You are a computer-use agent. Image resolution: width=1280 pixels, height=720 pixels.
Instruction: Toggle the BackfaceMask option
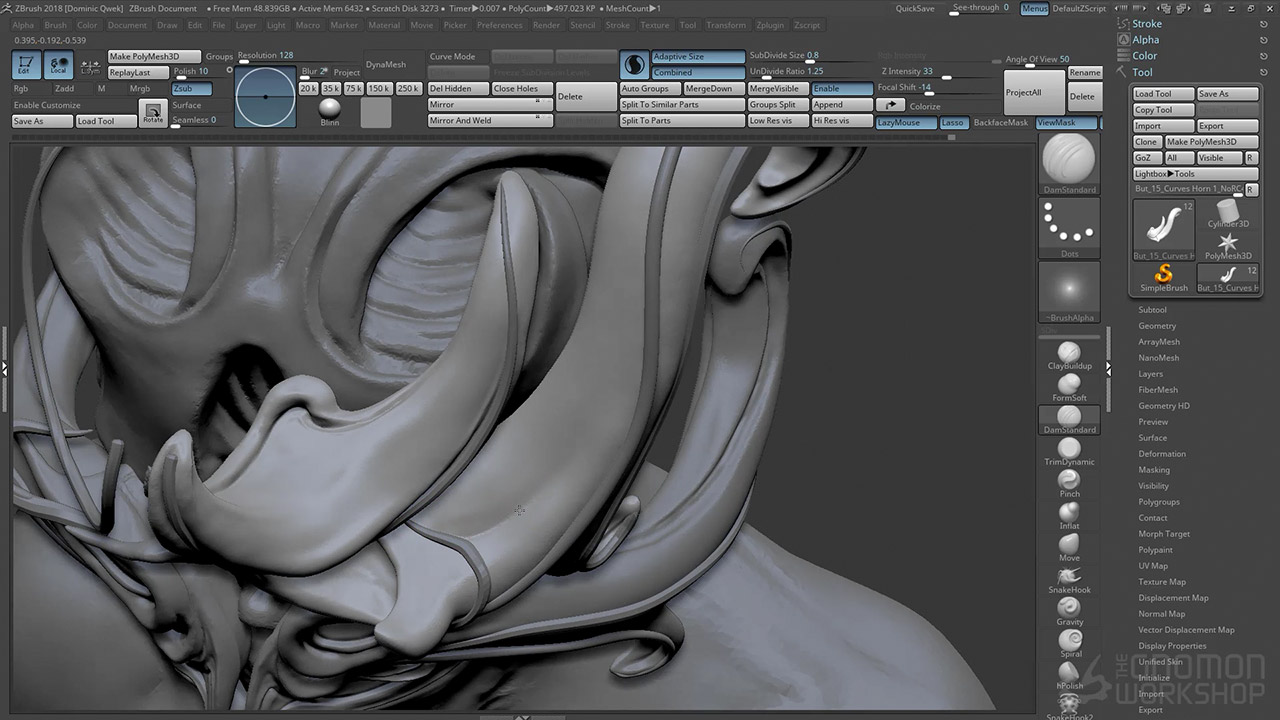tap(1000, 122)
